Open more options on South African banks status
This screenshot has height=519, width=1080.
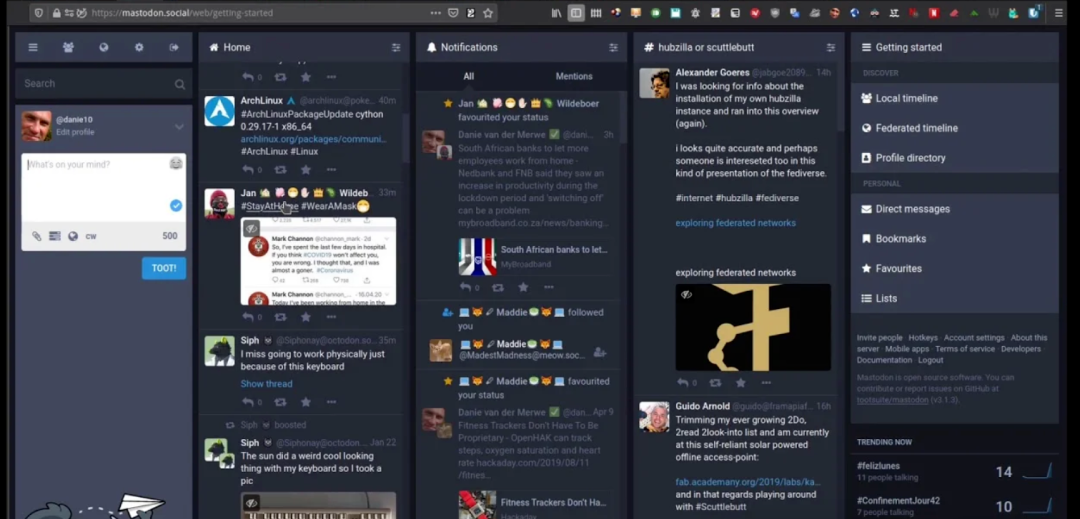coord(549,287)
